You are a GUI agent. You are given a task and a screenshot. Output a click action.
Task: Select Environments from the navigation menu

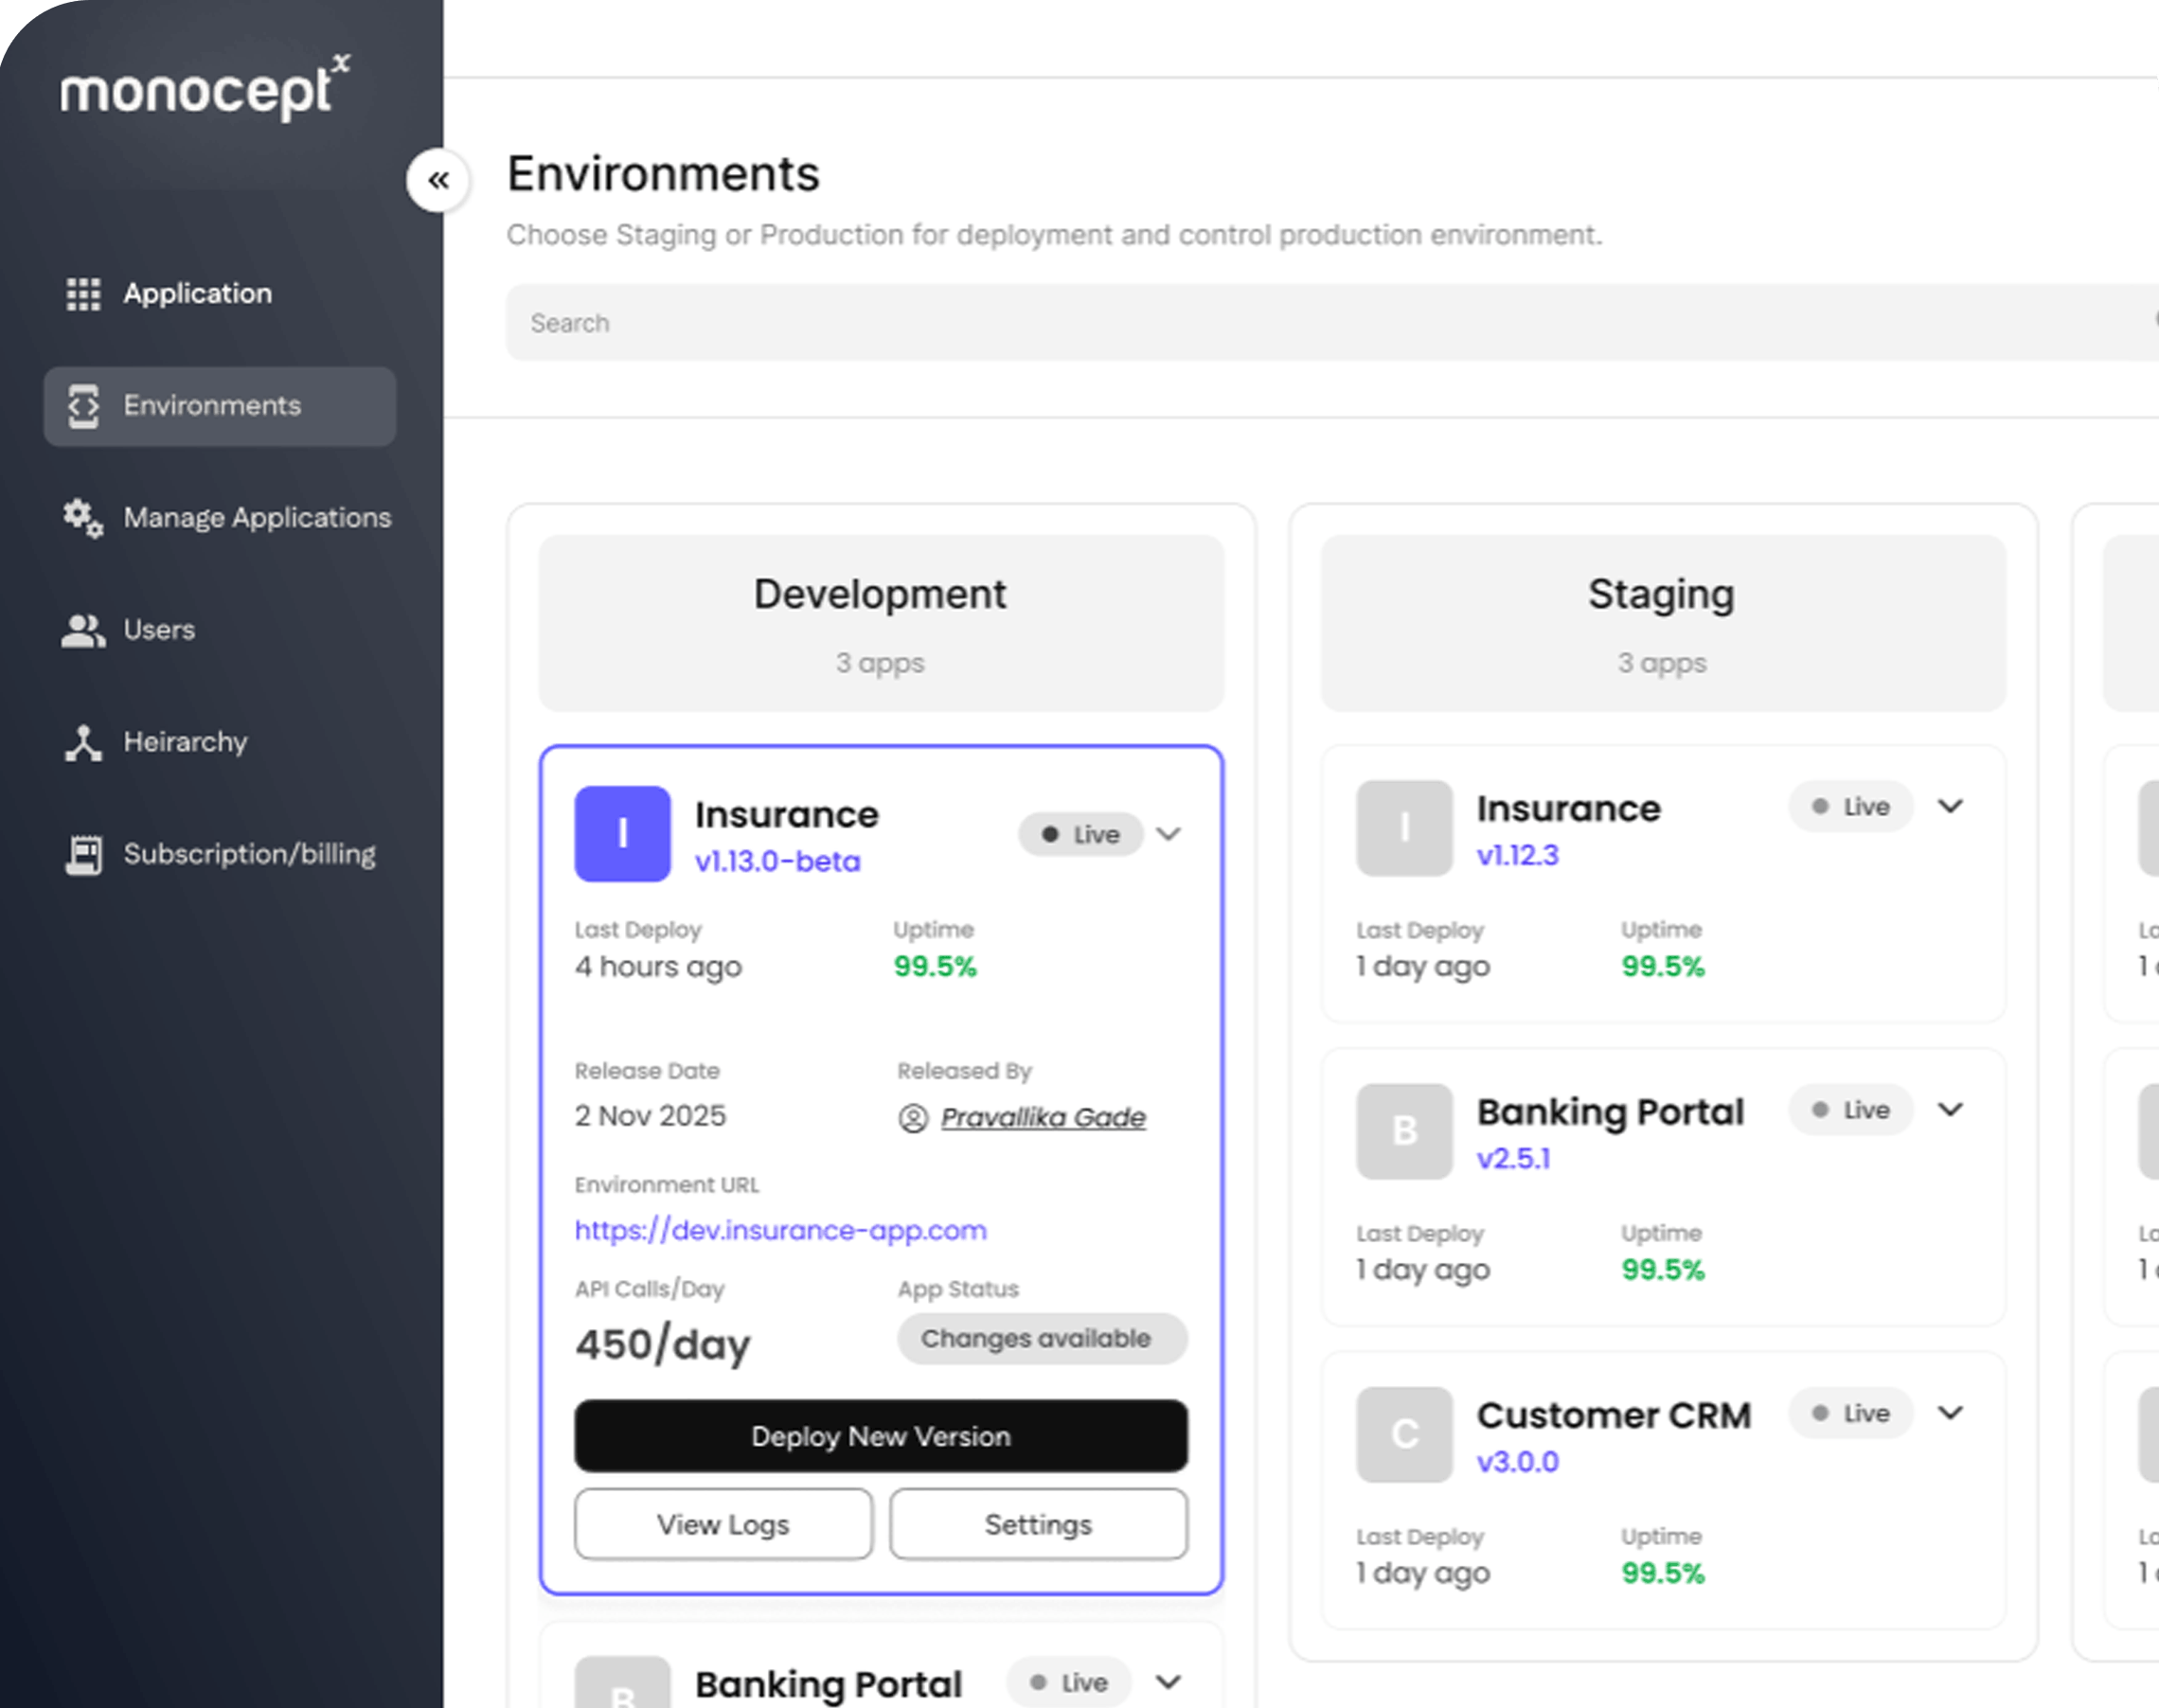[212, 406]
